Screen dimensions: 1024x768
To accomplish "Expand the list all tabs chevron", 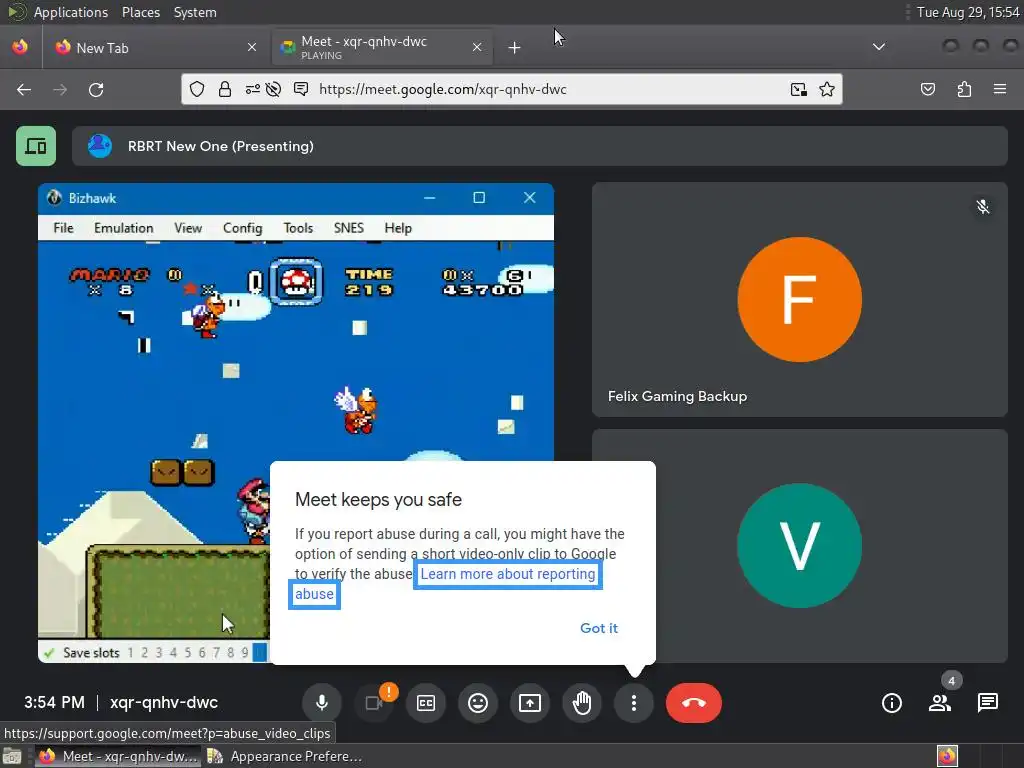I will pyautogui.click(x=879, y=47).
